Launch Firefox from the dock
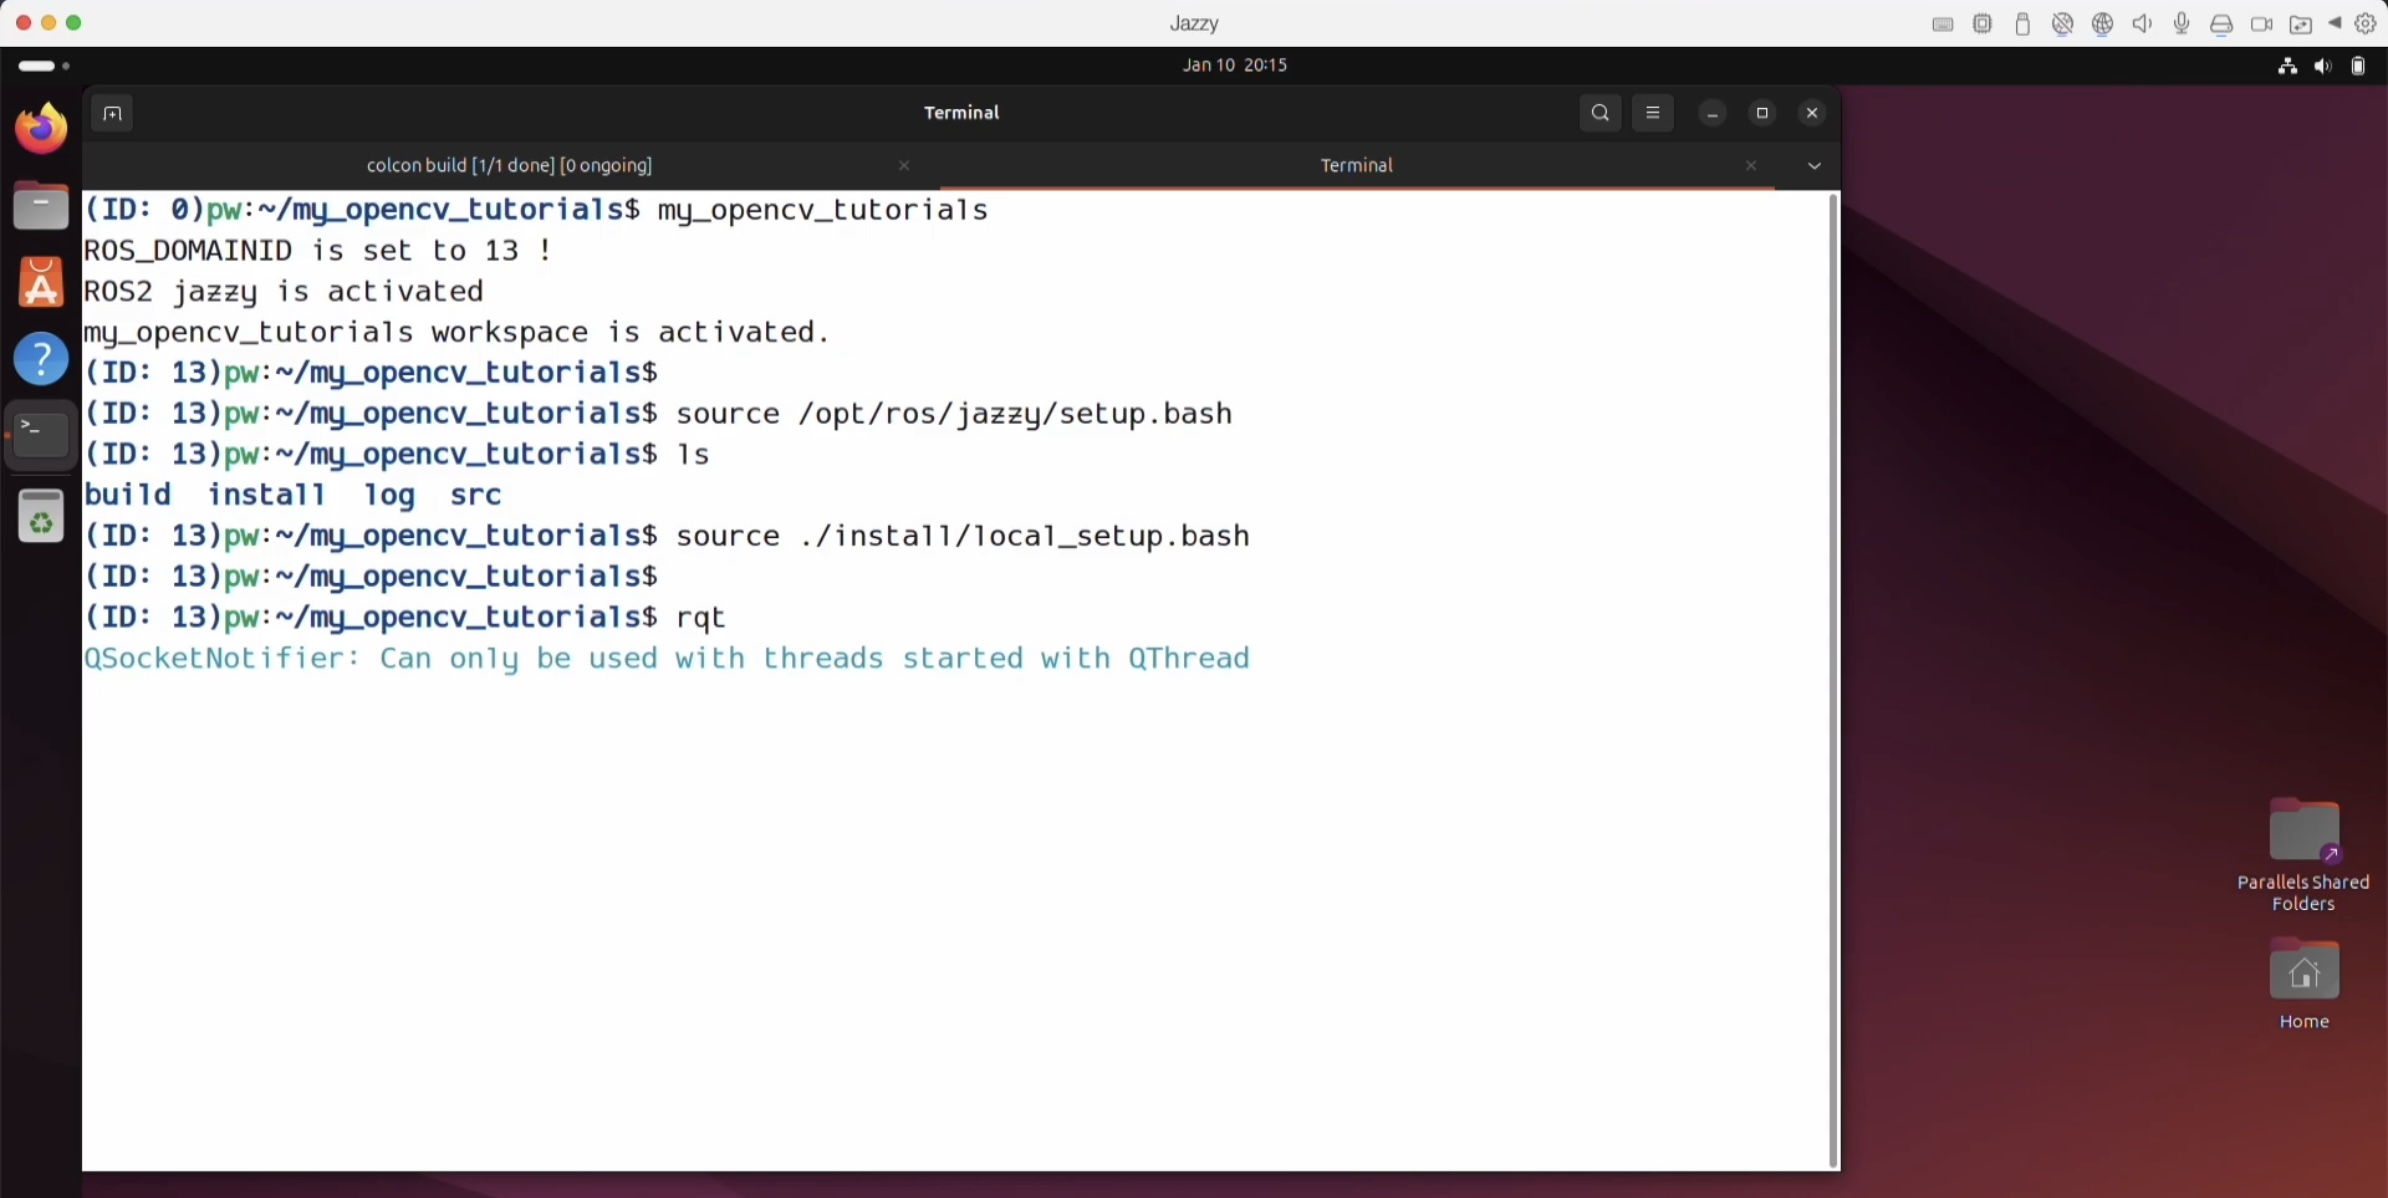2388x1198 pixels. tap(41, 129)
